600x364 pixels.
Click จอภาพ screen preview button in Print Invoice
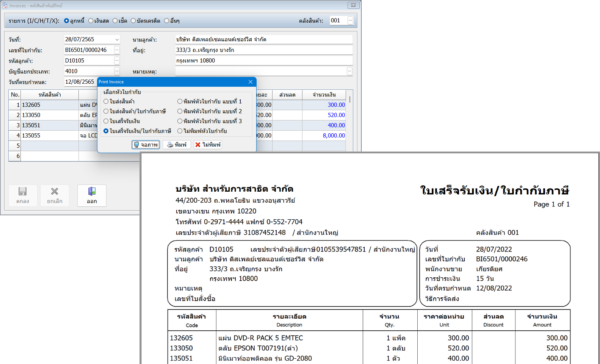coord(146,145)
